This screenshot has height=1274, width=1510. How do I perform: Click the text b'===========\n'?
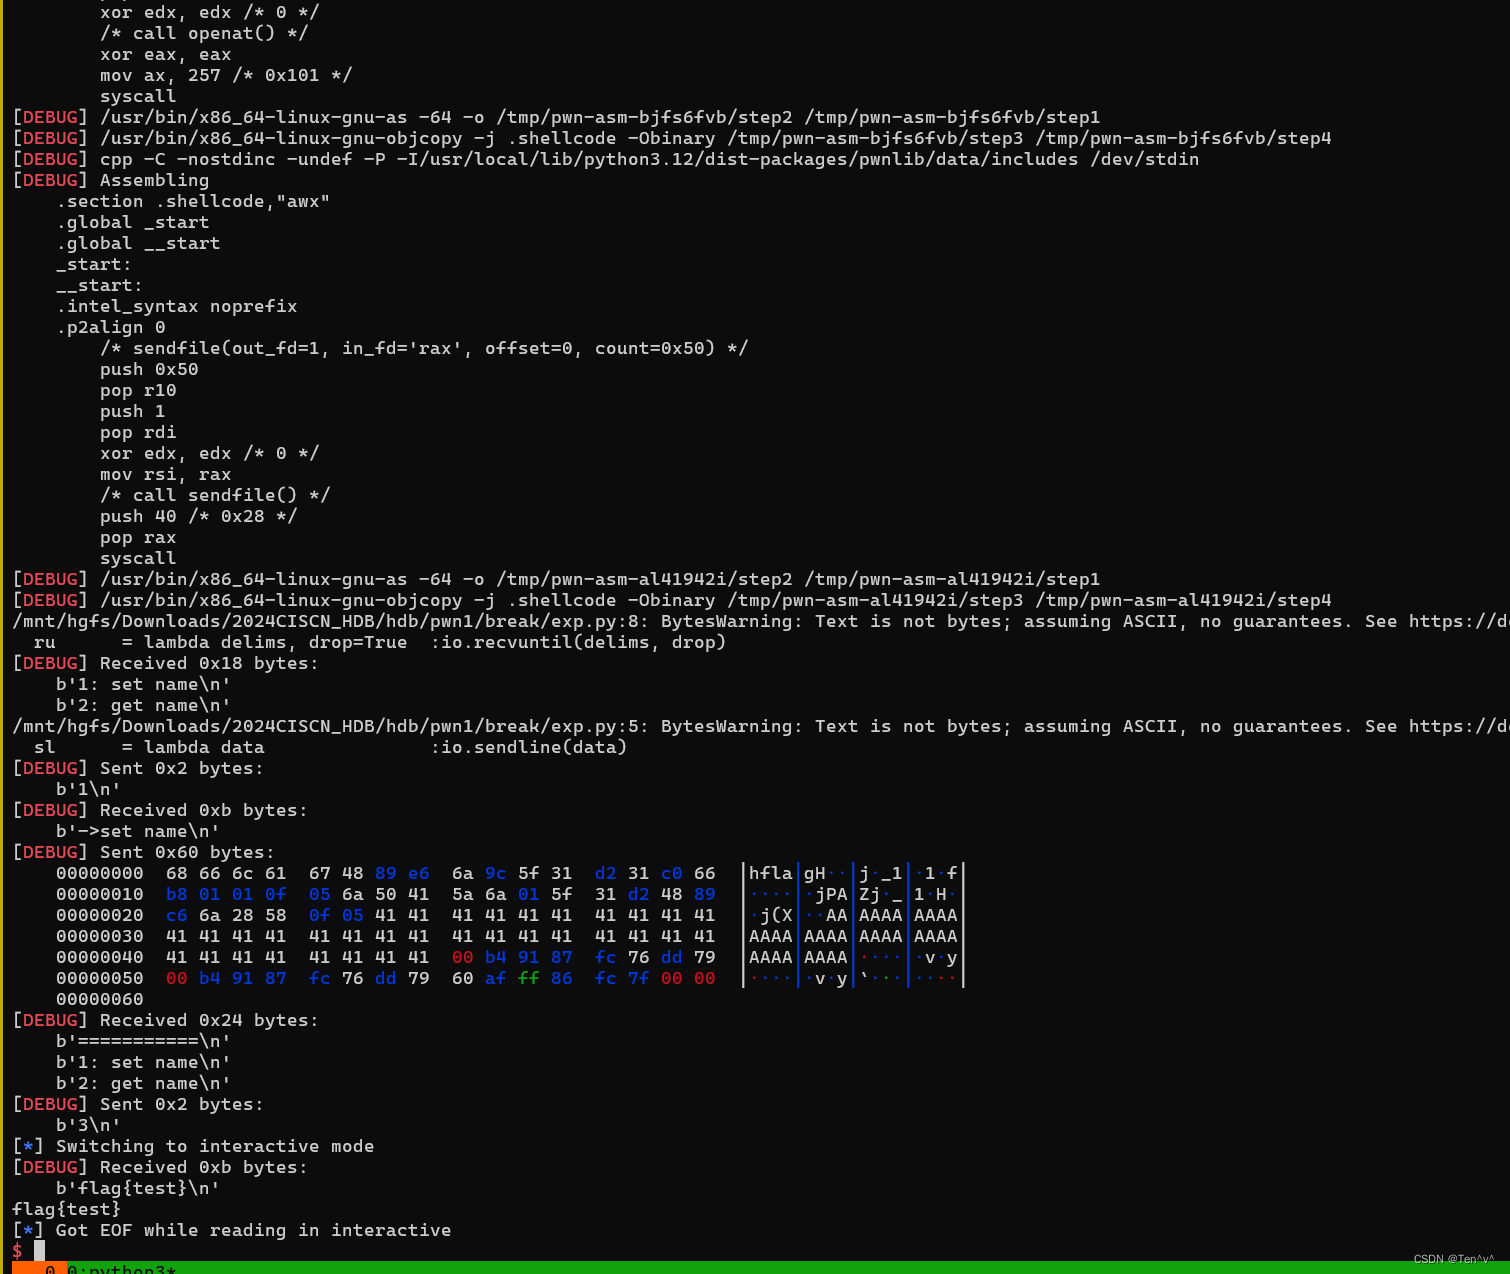pos(143,1041)
